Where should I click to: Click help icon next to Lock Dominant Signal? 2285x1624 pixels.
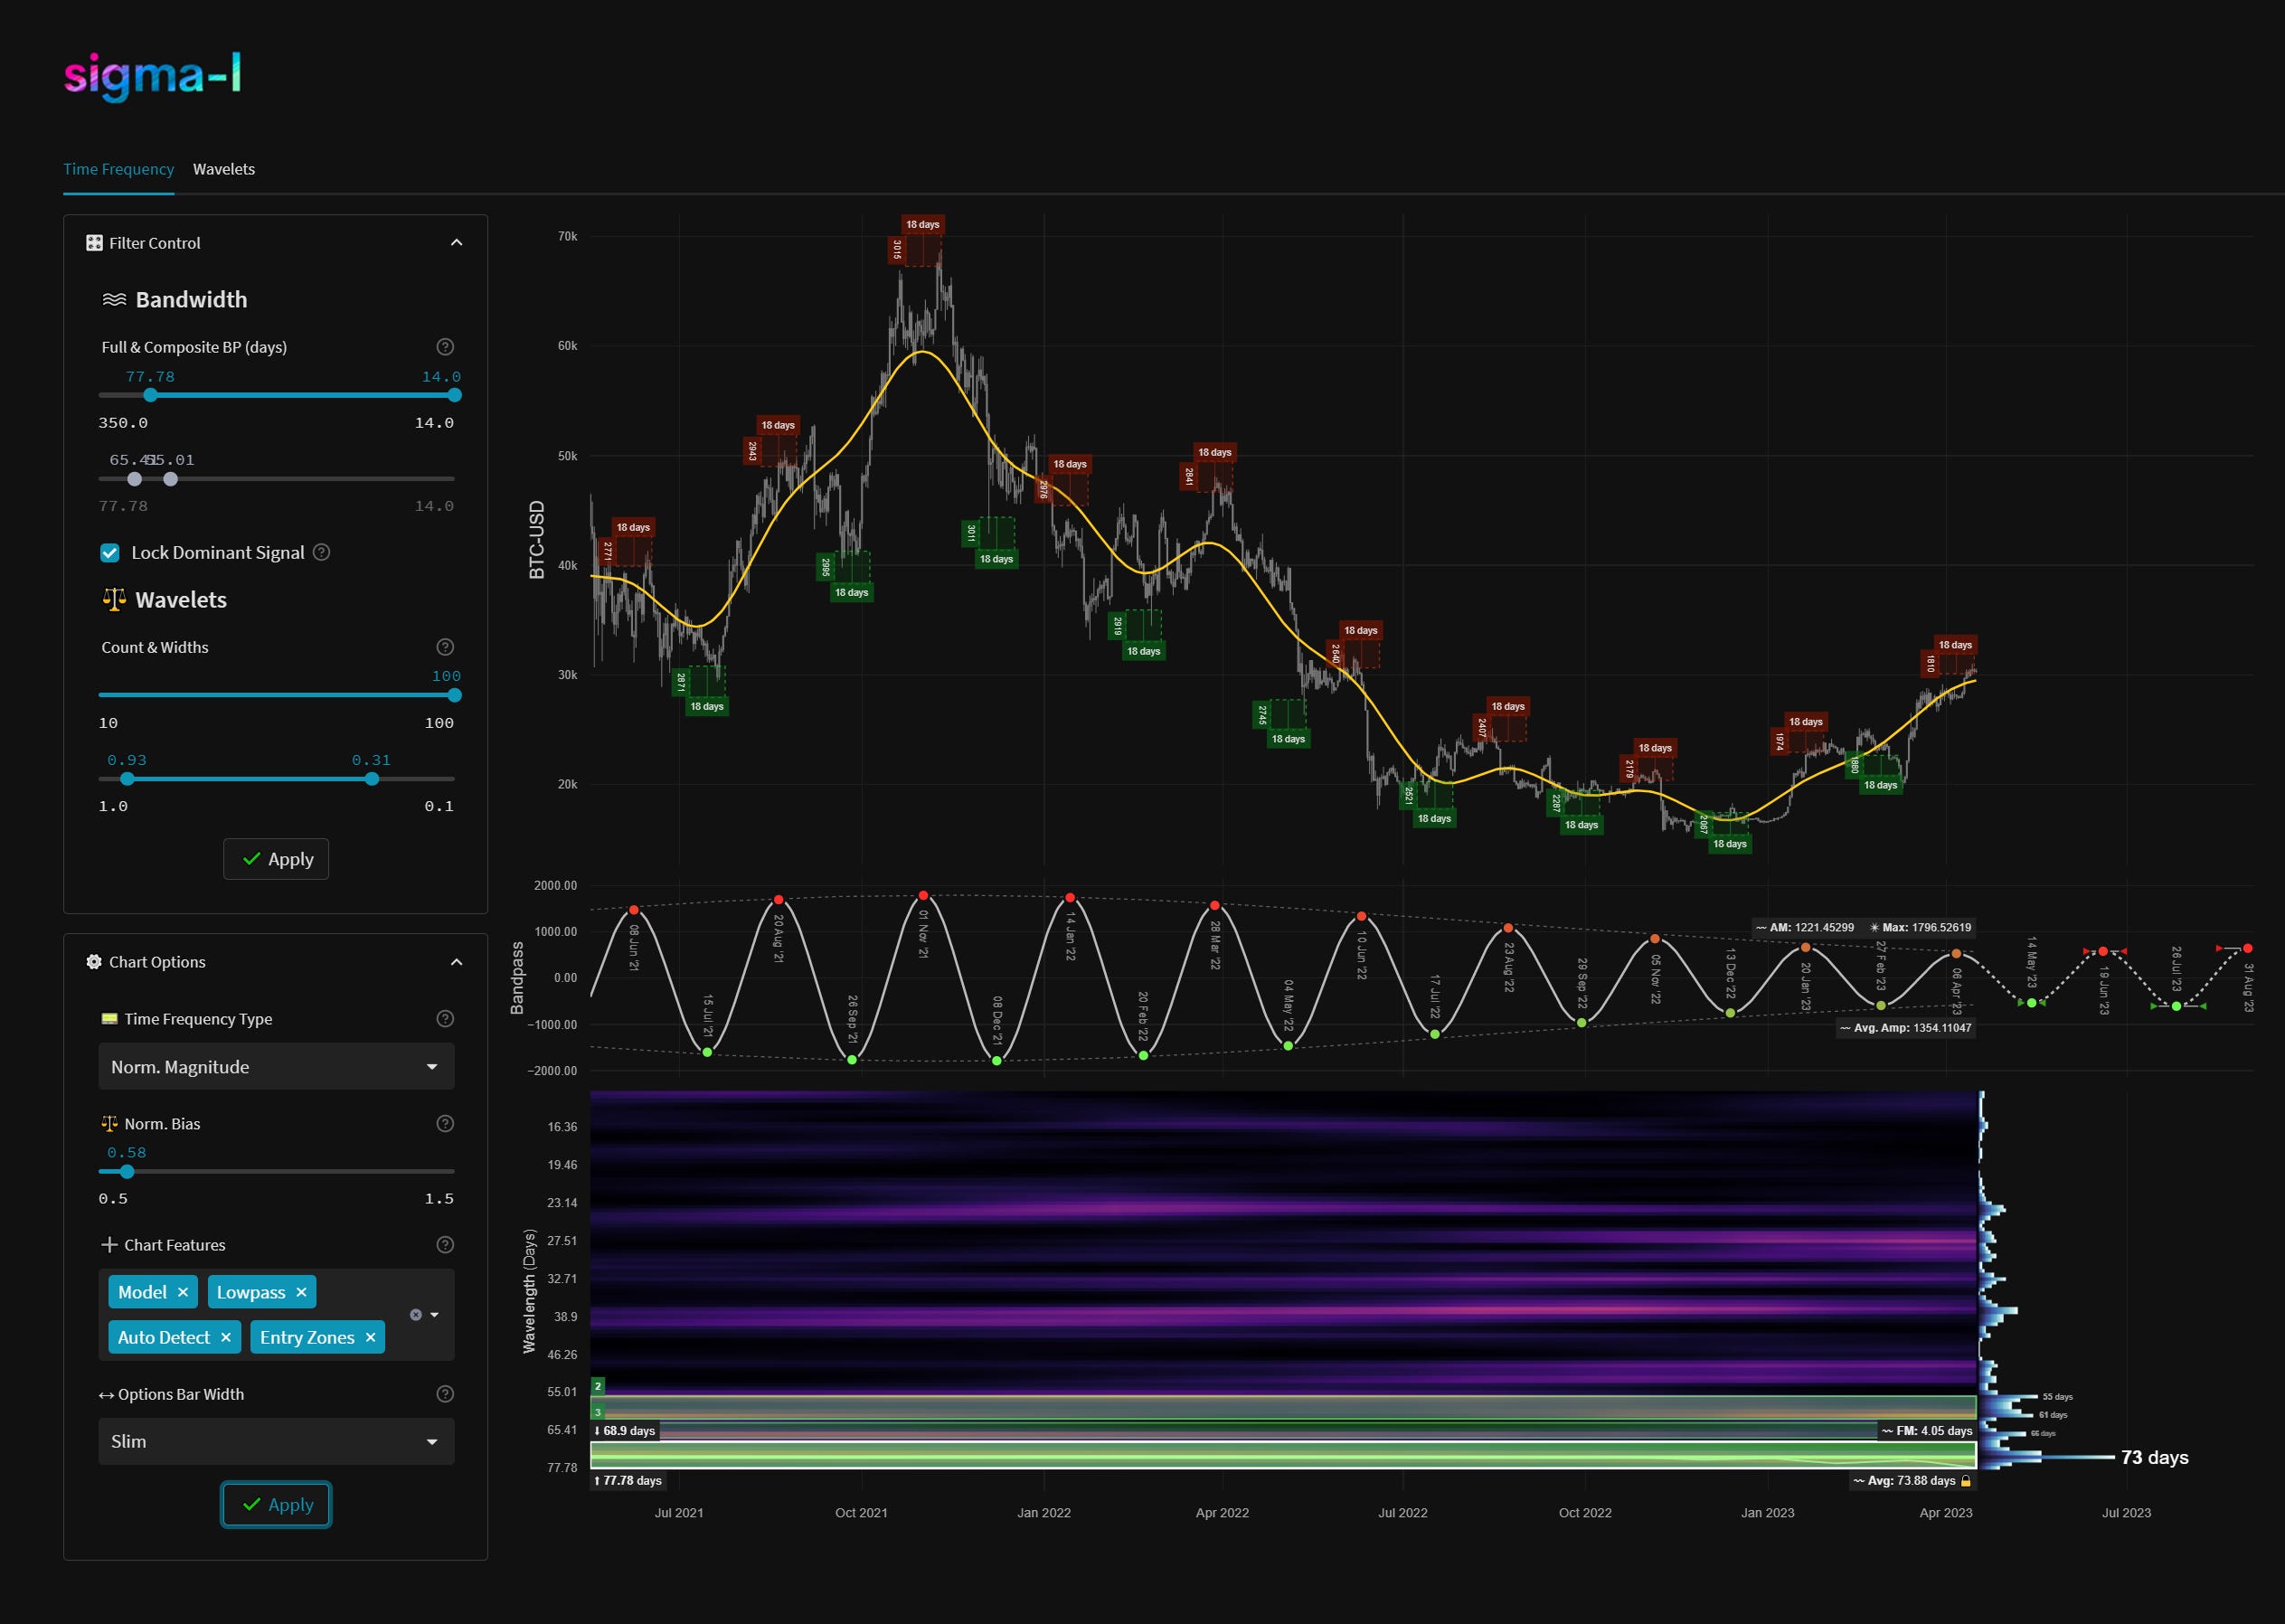[x=322, y=552]
